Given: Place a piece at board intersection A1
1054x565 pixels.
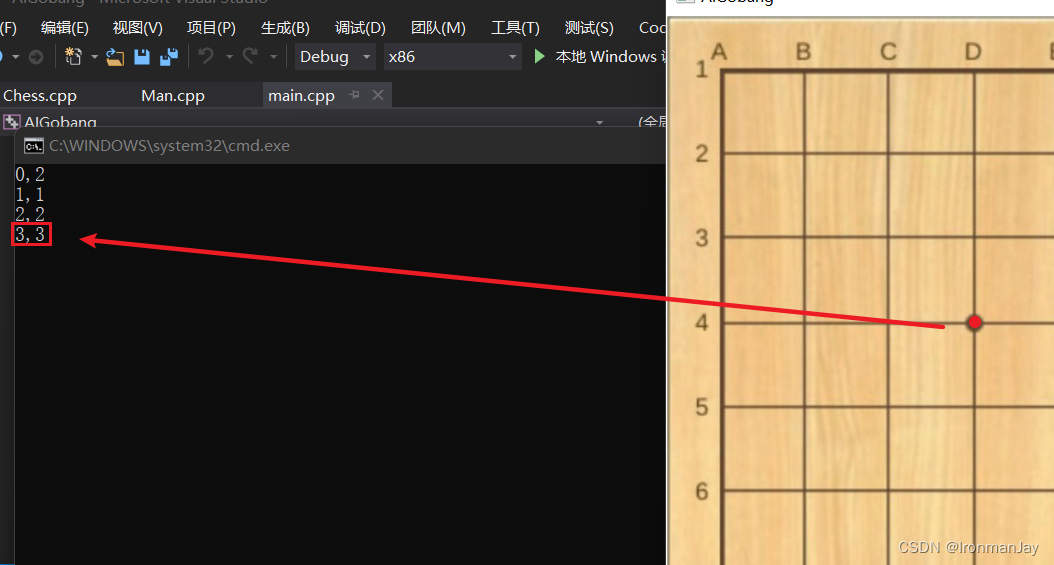Looking at the screenshot, I should pos(723,70).
